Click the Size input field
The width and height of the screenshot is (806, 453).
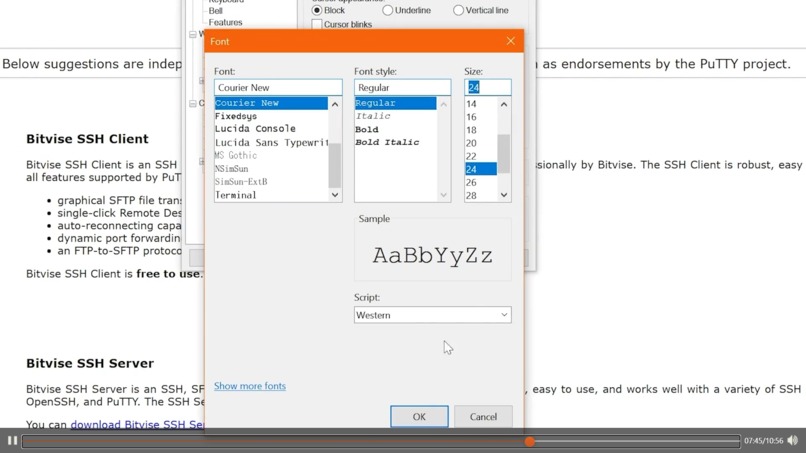488,87
